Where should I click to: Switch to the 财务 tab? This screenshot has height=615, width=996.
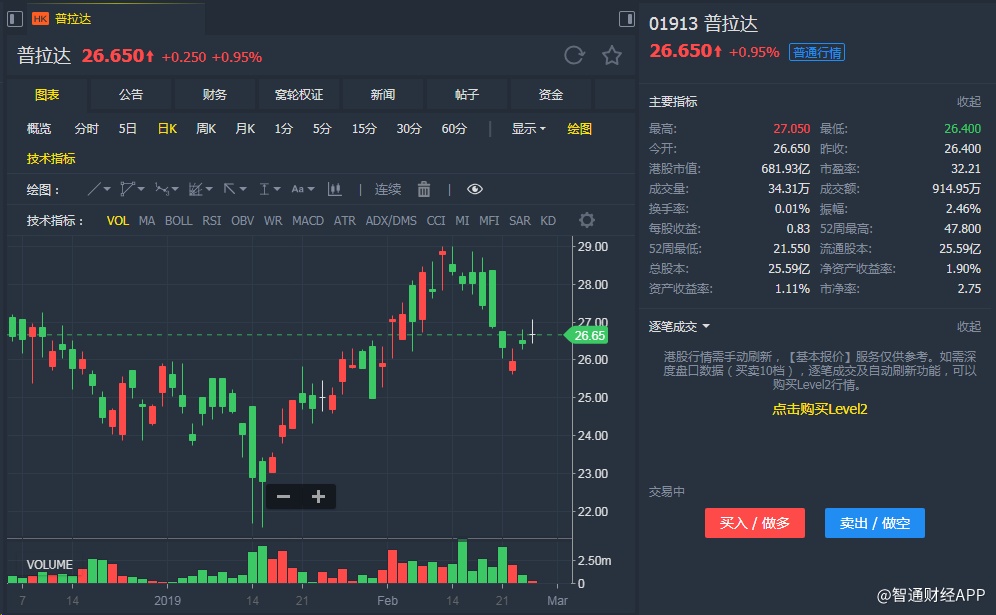pos(215,95)
